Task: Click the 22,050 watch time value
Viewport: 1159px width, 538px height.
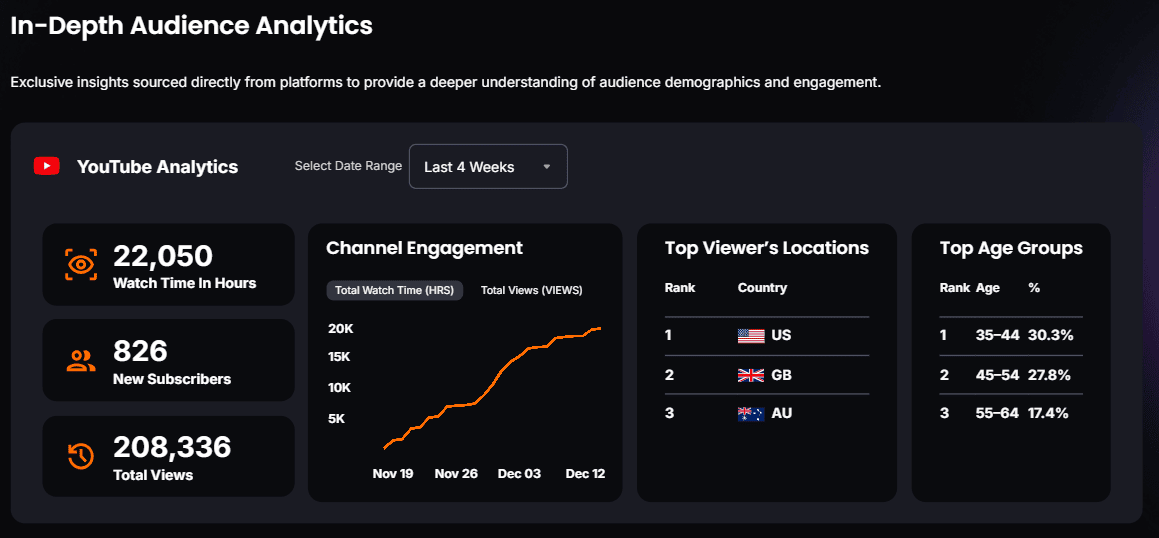Action: coord(163,256)
